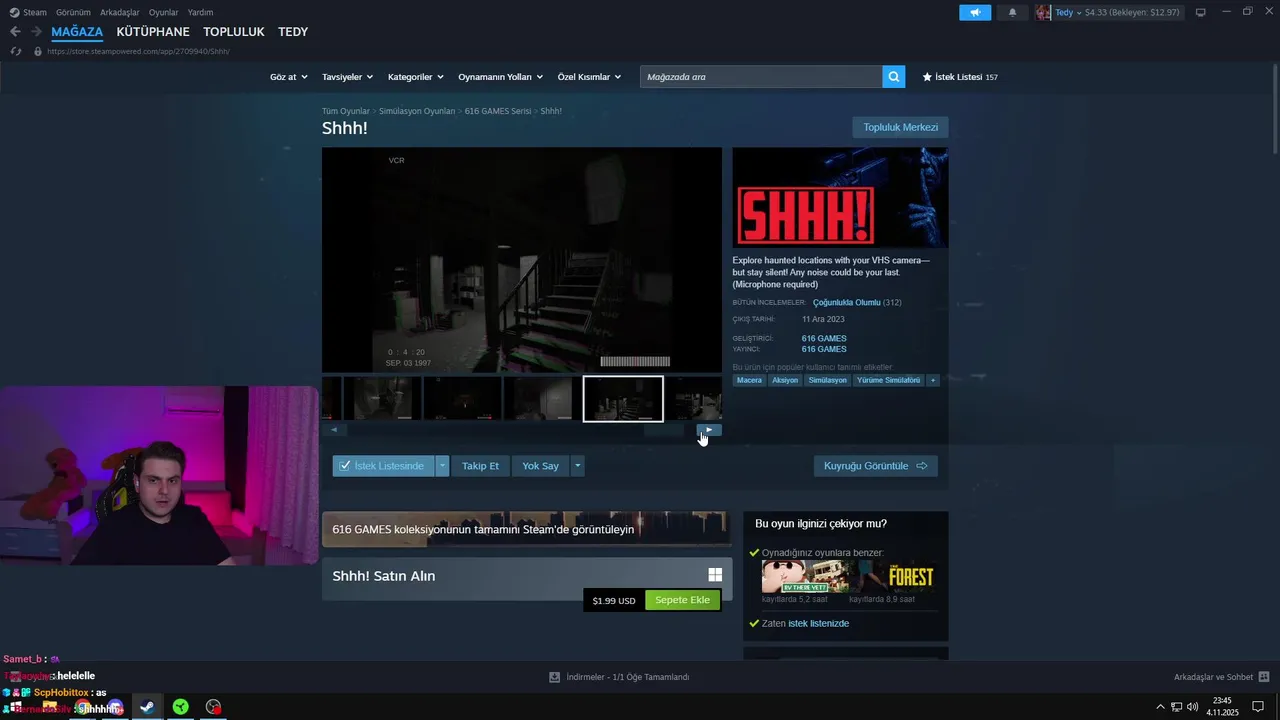This screenshot has width=1280, height=720.
Task: Click the Steam logo in the menu bar
Action: click(15, 12)
